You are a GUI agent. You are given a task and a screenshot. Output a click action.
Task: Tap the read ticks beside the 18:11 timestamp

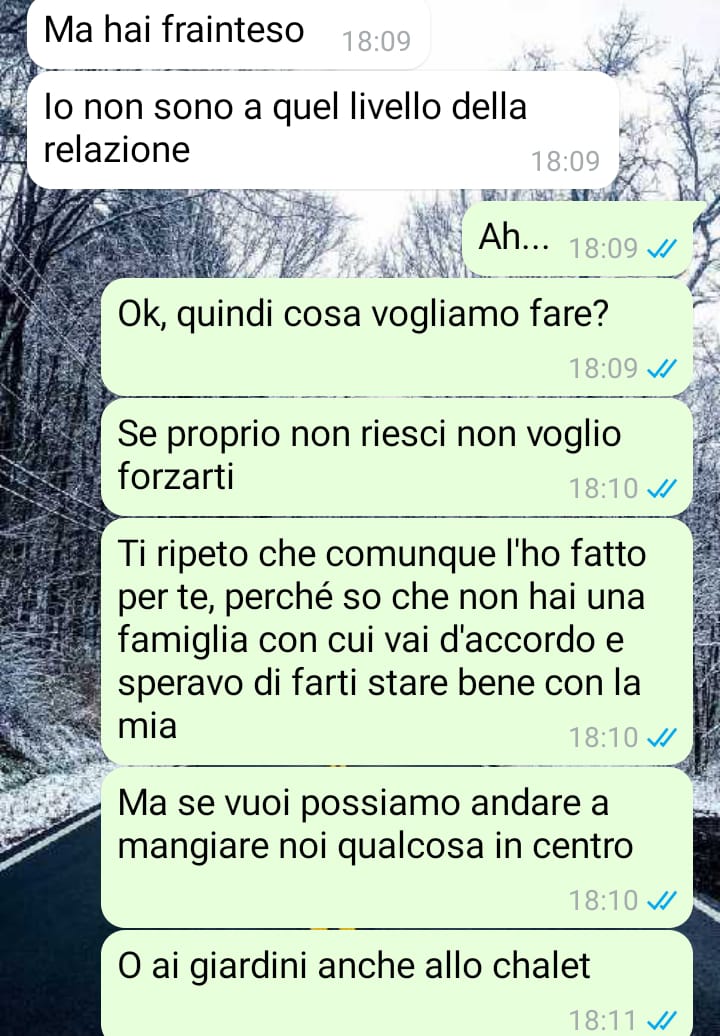tap(661, 1020)
